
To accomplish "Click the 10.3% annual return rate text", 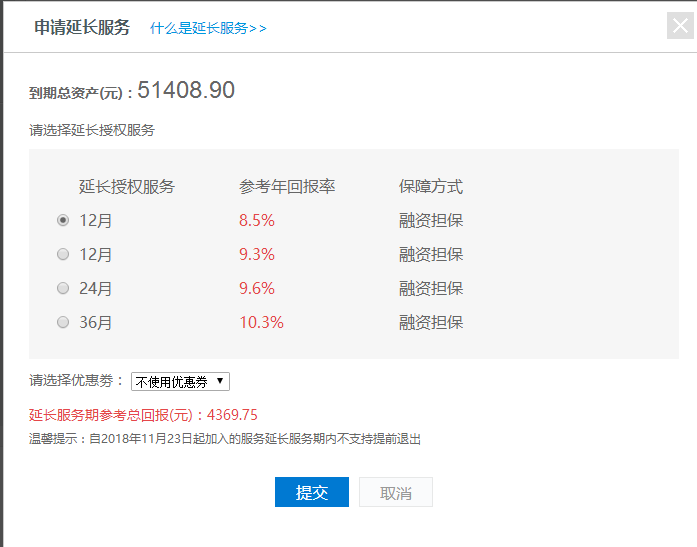I will (261, 322).
